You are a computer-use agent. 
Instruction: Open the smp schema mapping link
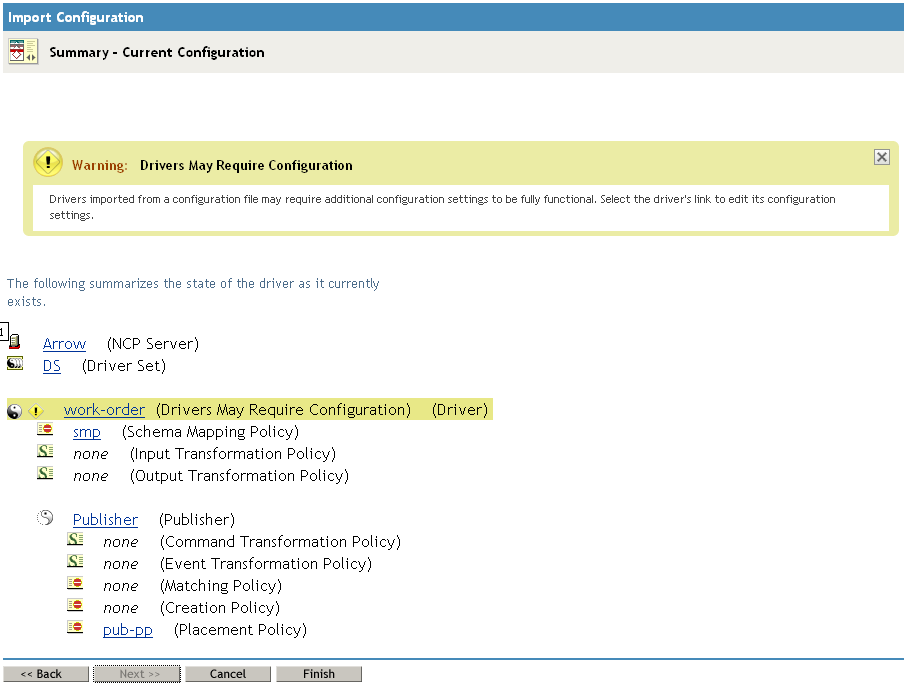click(x=87, y=432)
